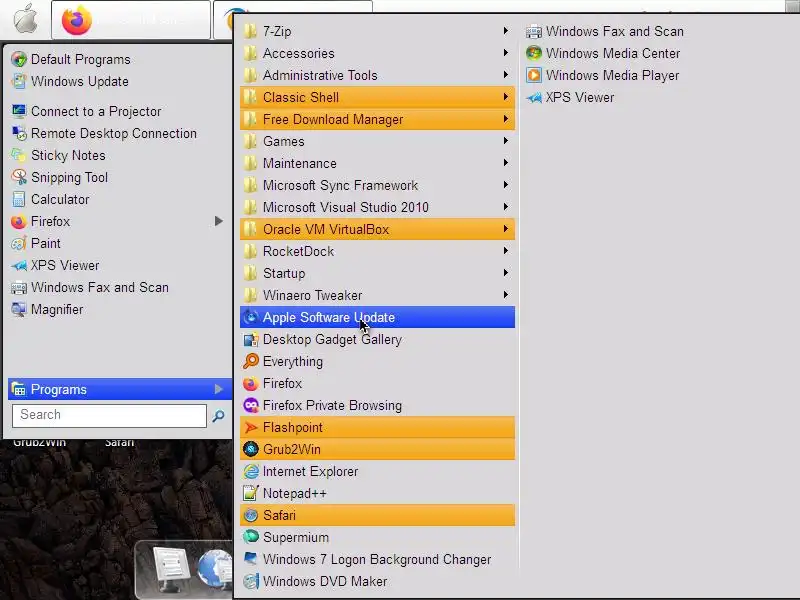The width and height of the screenshot is (800, 600).
Task: Open the Microsoft Sync Framework folder
Action: [x=378, y=185]
